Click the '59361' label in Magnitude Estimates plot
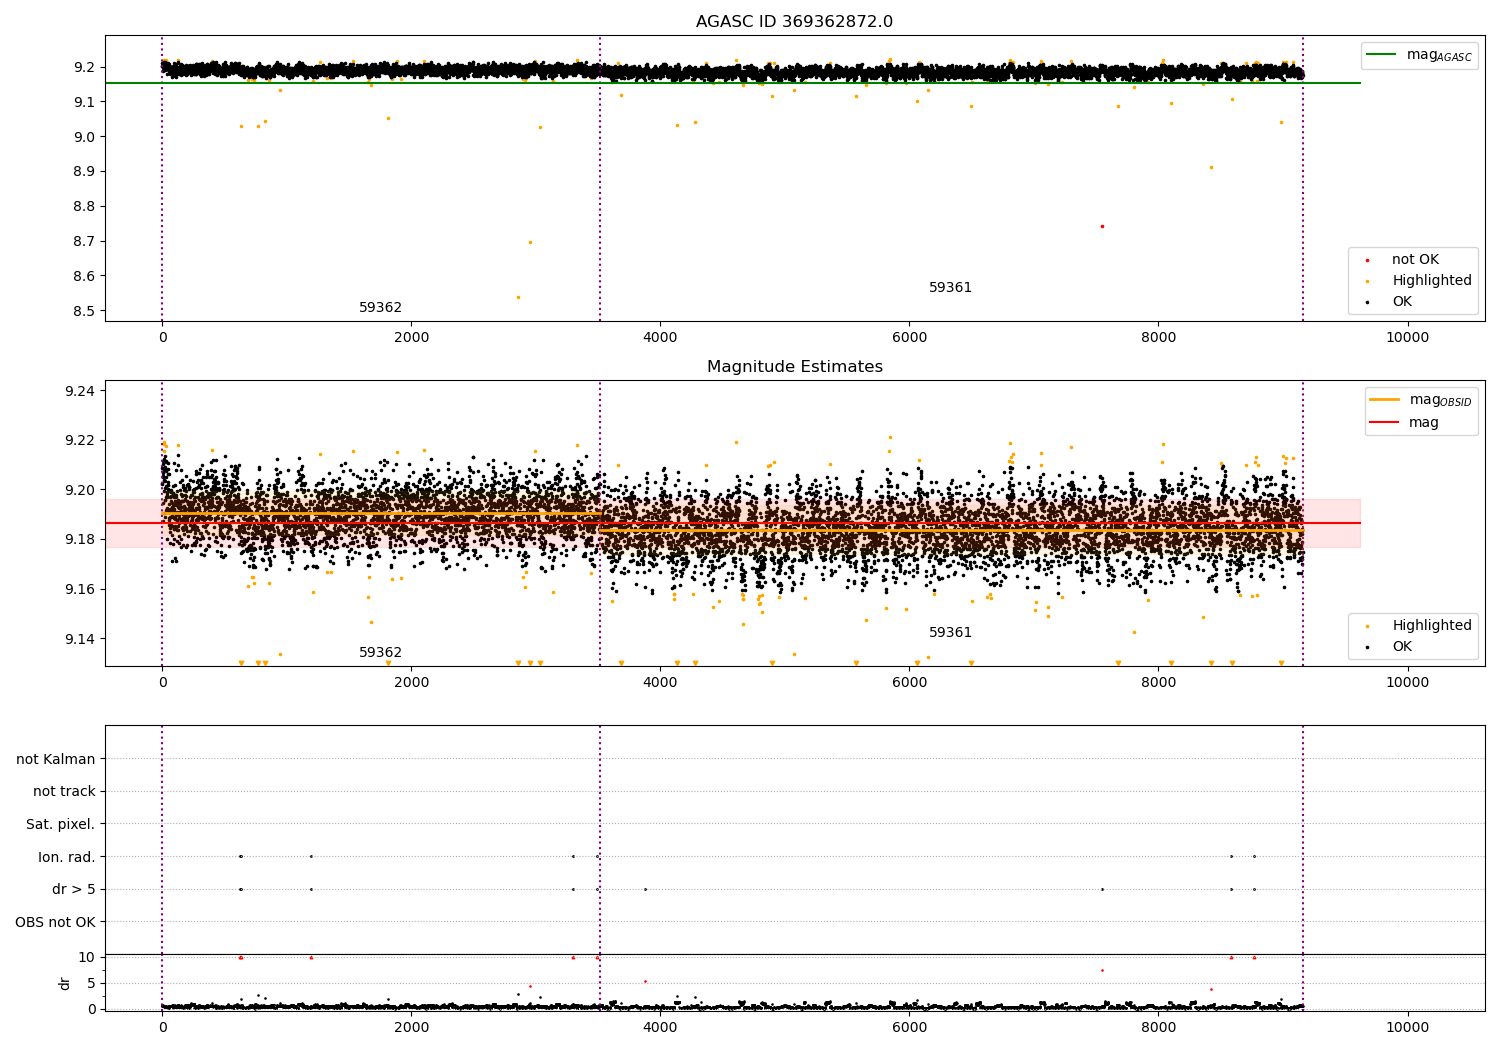This screenshot has width=1500, height=1050. tap(950, 633)
